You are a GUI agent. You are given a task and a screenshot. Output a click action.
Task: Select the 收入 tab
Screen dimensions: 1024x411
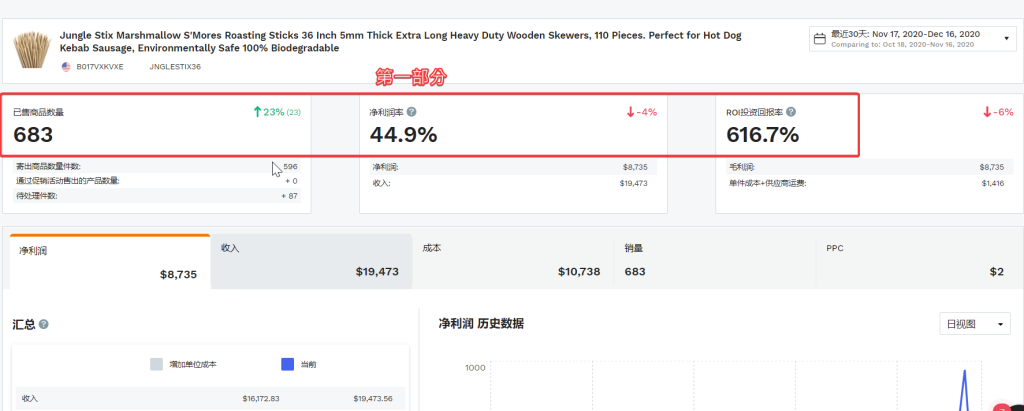pyautogui.click(x=311, y=262)
